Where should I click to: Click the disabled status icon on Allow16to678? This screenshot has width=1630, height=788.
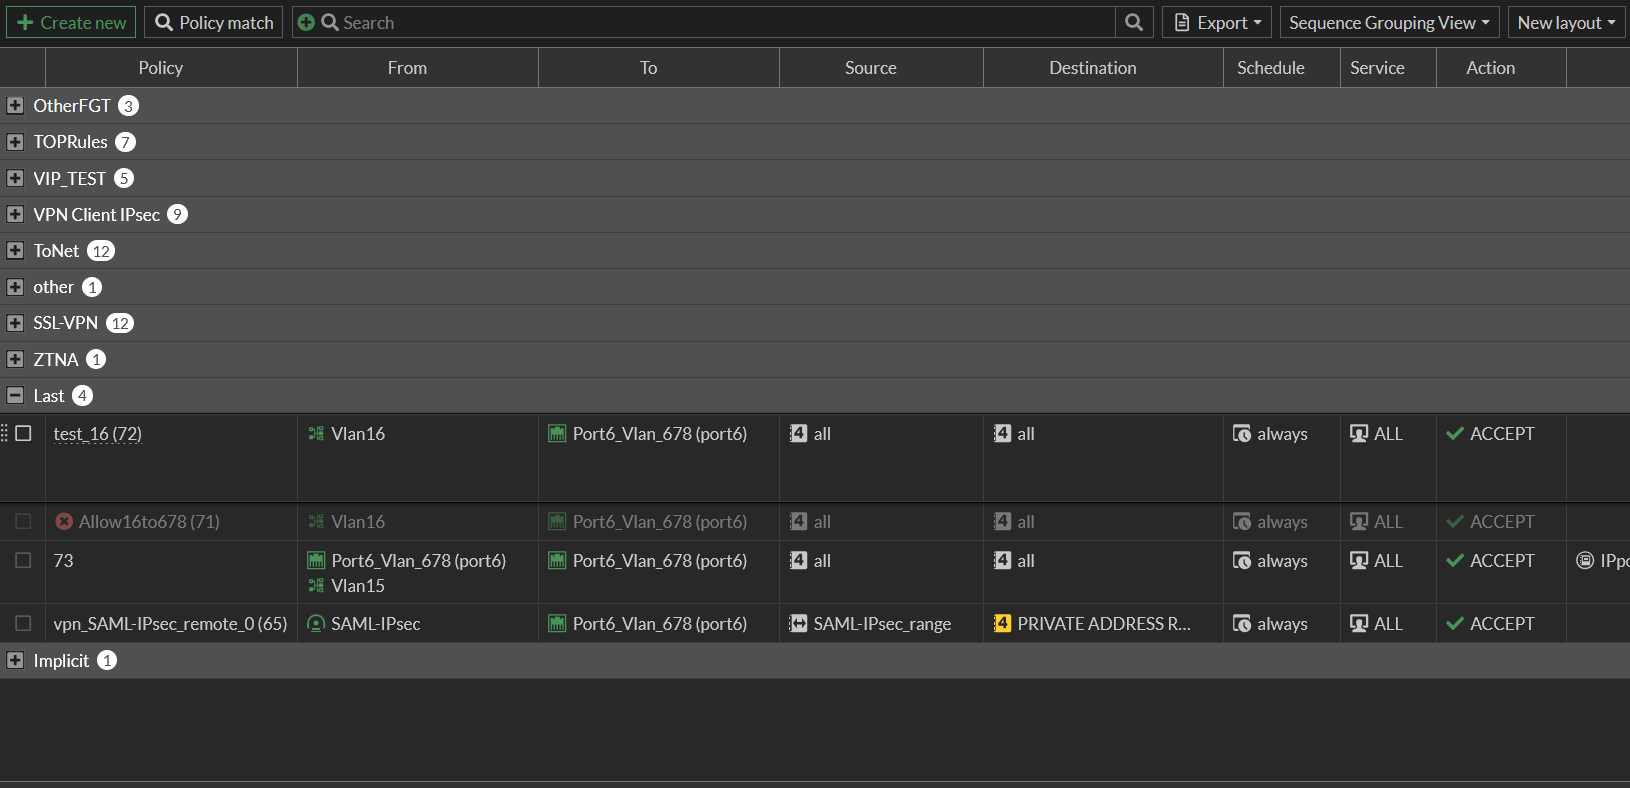64,521
